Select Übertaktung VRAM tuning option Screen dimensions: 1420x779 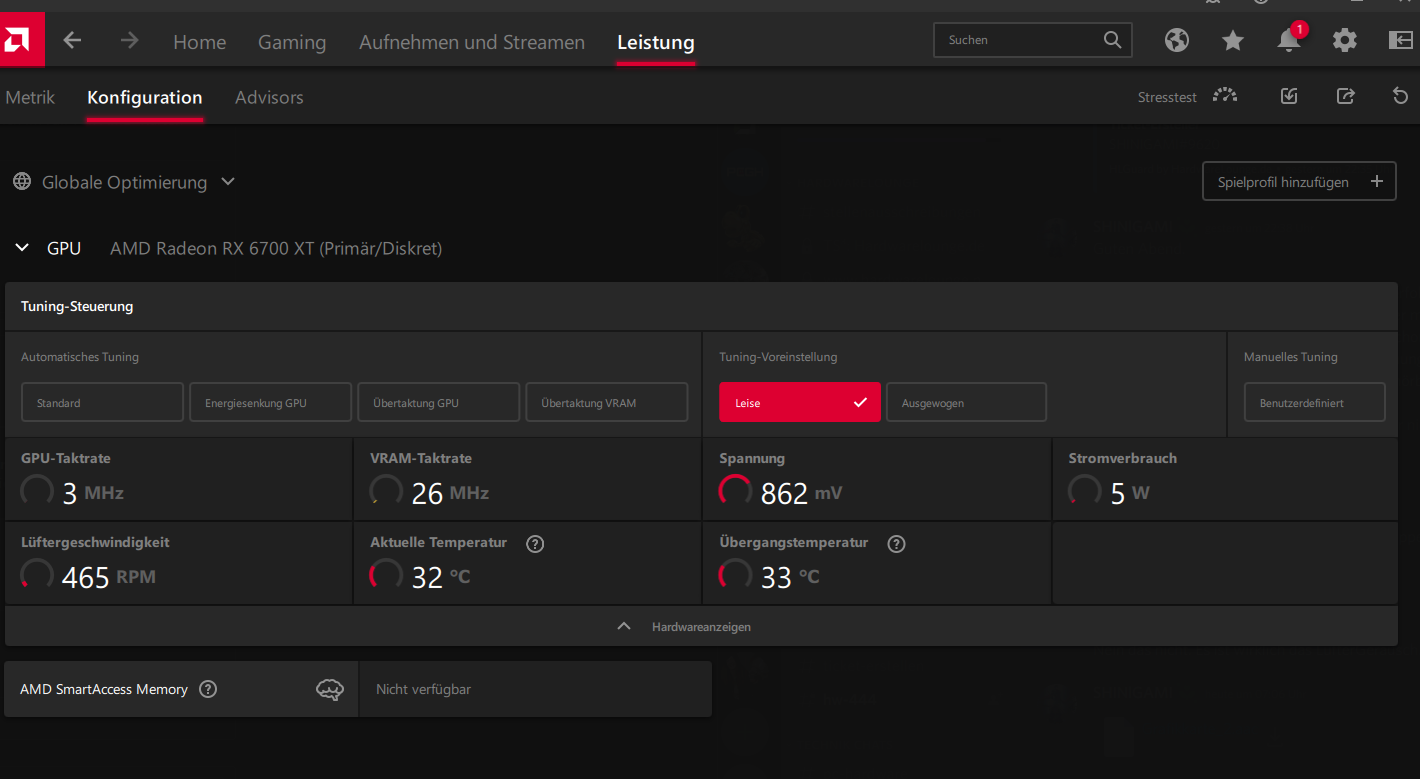click(607, 402)
